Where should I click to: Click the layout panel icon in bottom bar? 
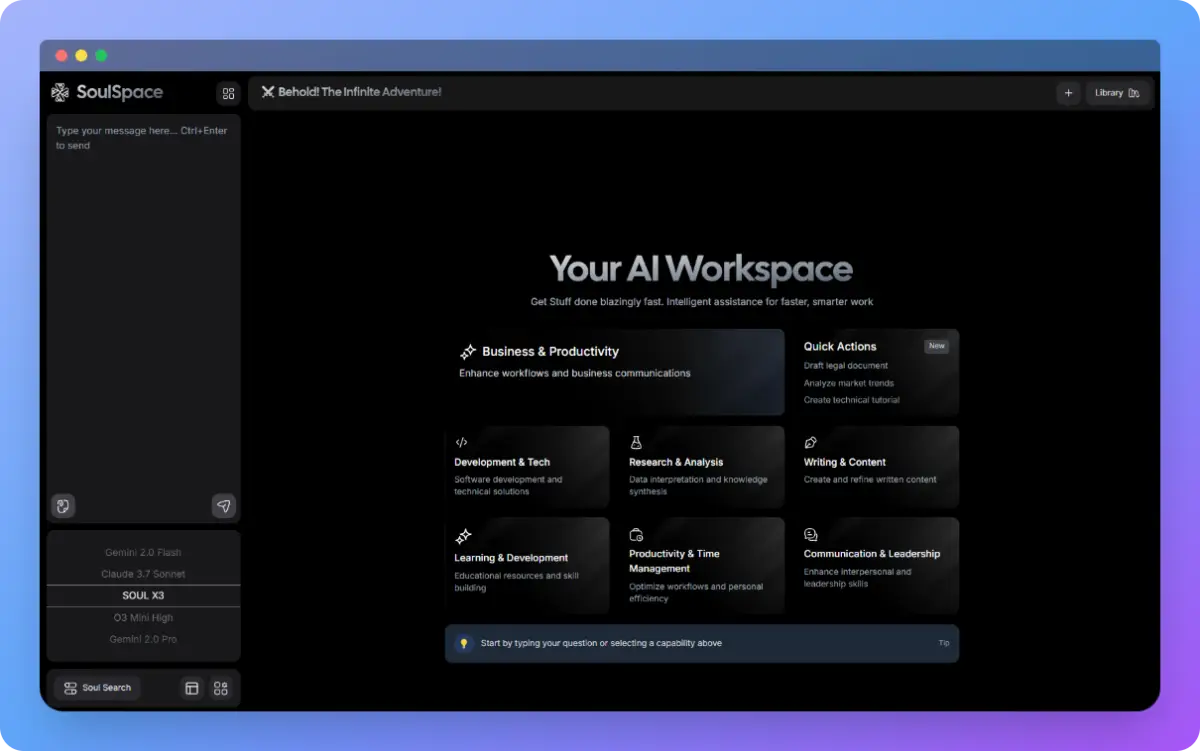point(192,688)
